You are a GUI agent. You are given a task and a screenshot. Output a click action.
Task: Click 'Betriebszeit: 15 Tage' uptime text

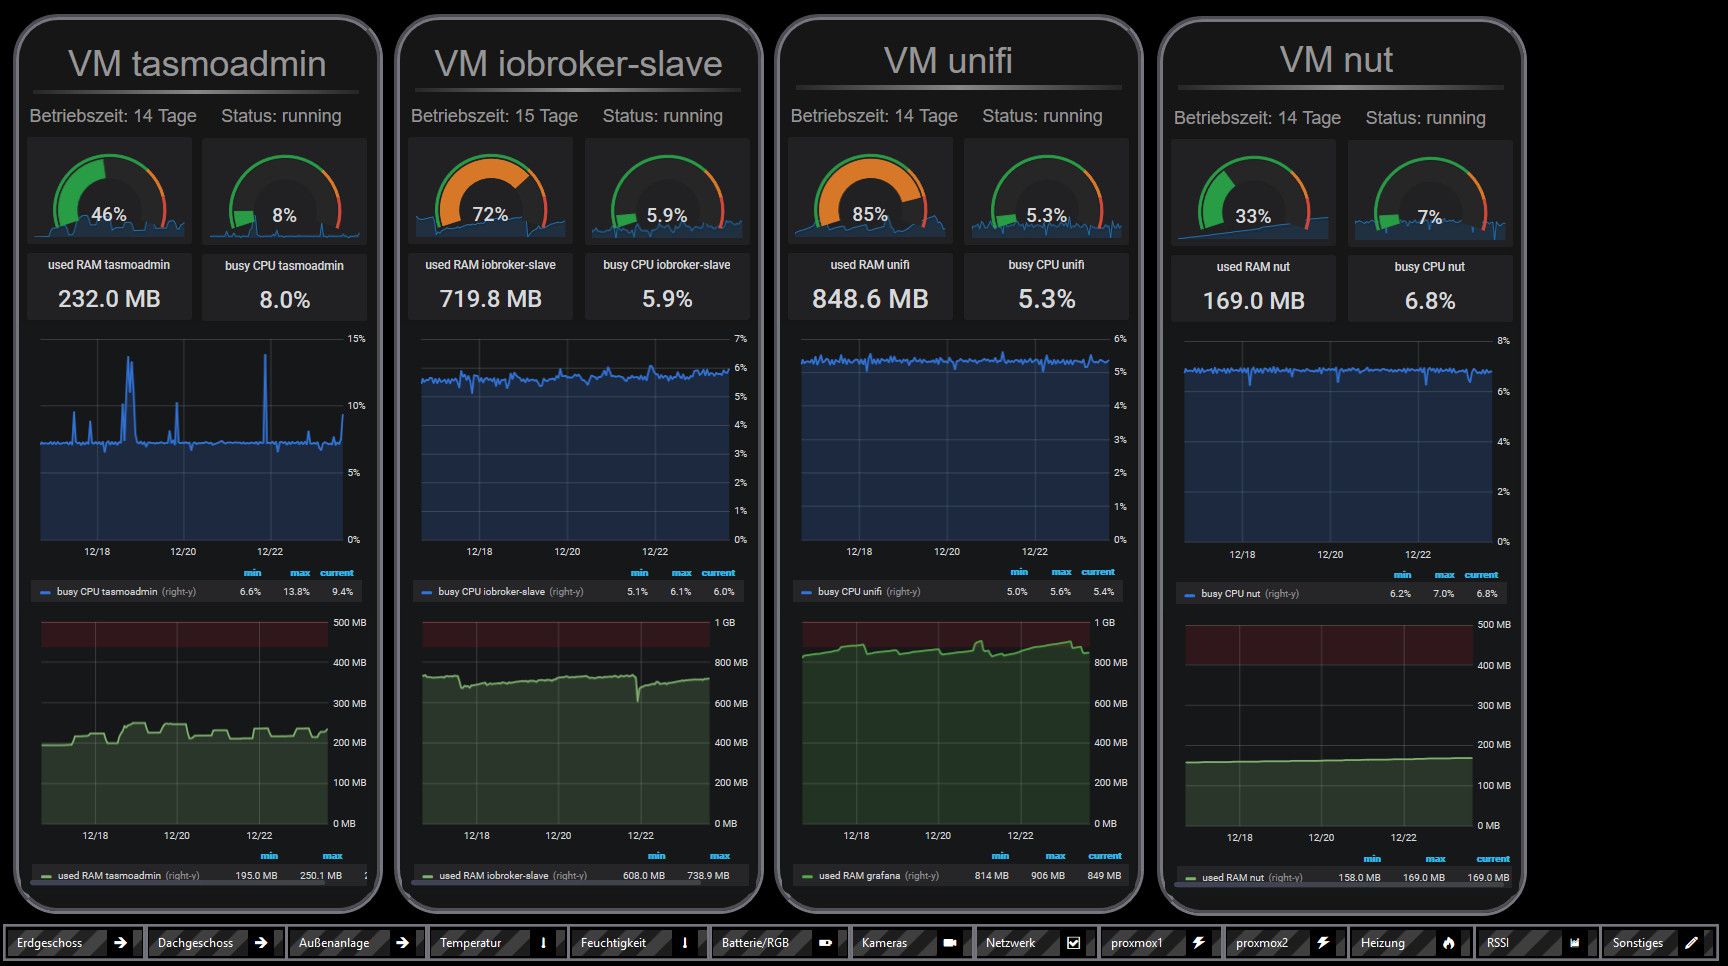[494, 116]
